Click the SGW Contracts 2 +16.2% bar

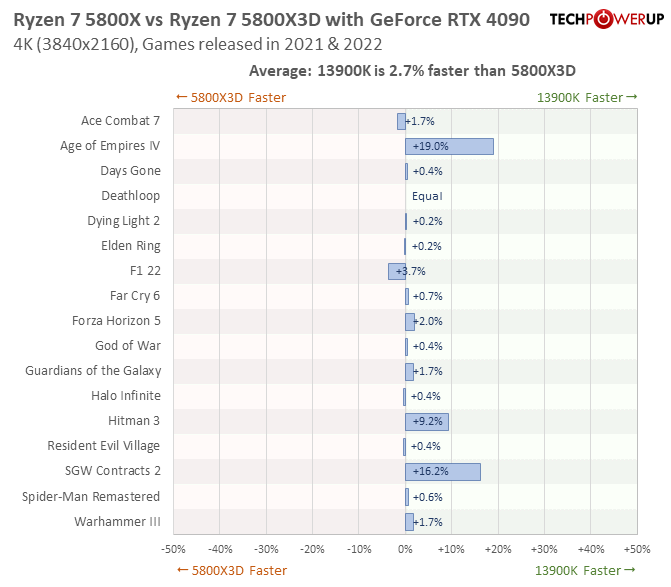click(443, 472)
